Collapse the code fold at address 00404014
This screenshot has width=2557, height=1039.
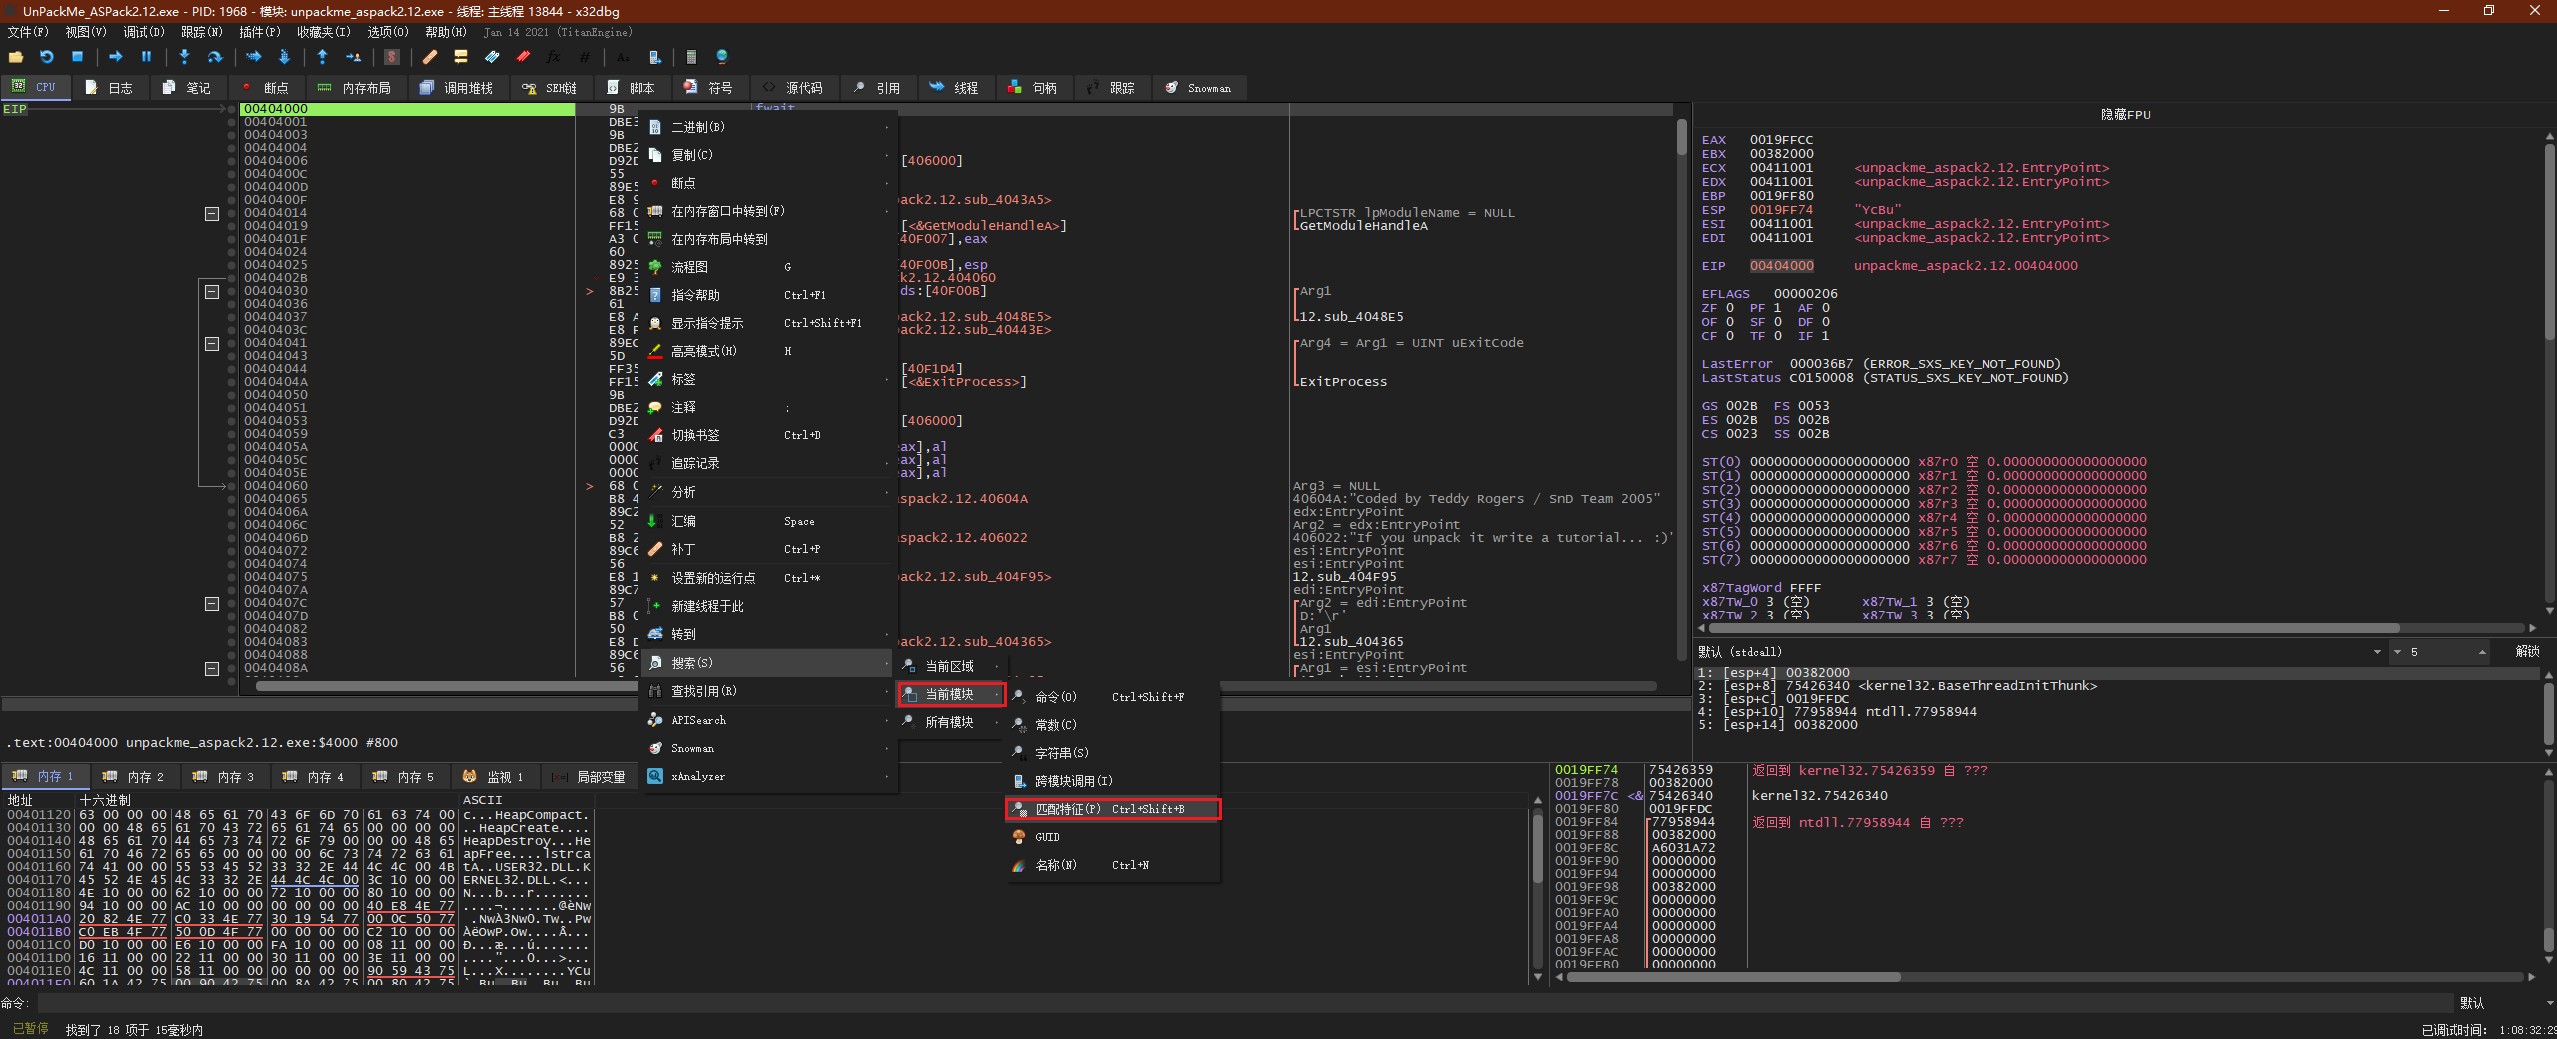tap(212, 213)
